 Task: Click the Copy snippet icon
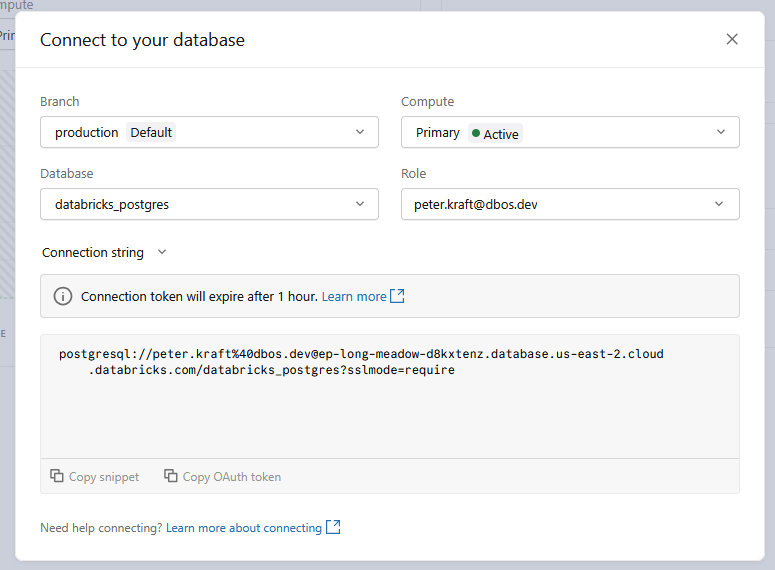(x=57, y=477)
